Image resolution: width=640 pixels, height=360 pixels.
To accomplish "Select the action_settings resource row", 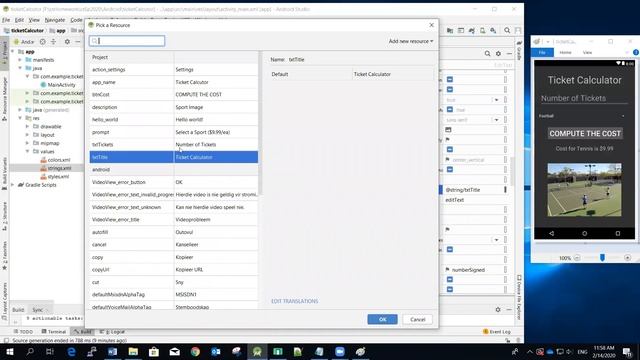I will click(x=174, y=70).
